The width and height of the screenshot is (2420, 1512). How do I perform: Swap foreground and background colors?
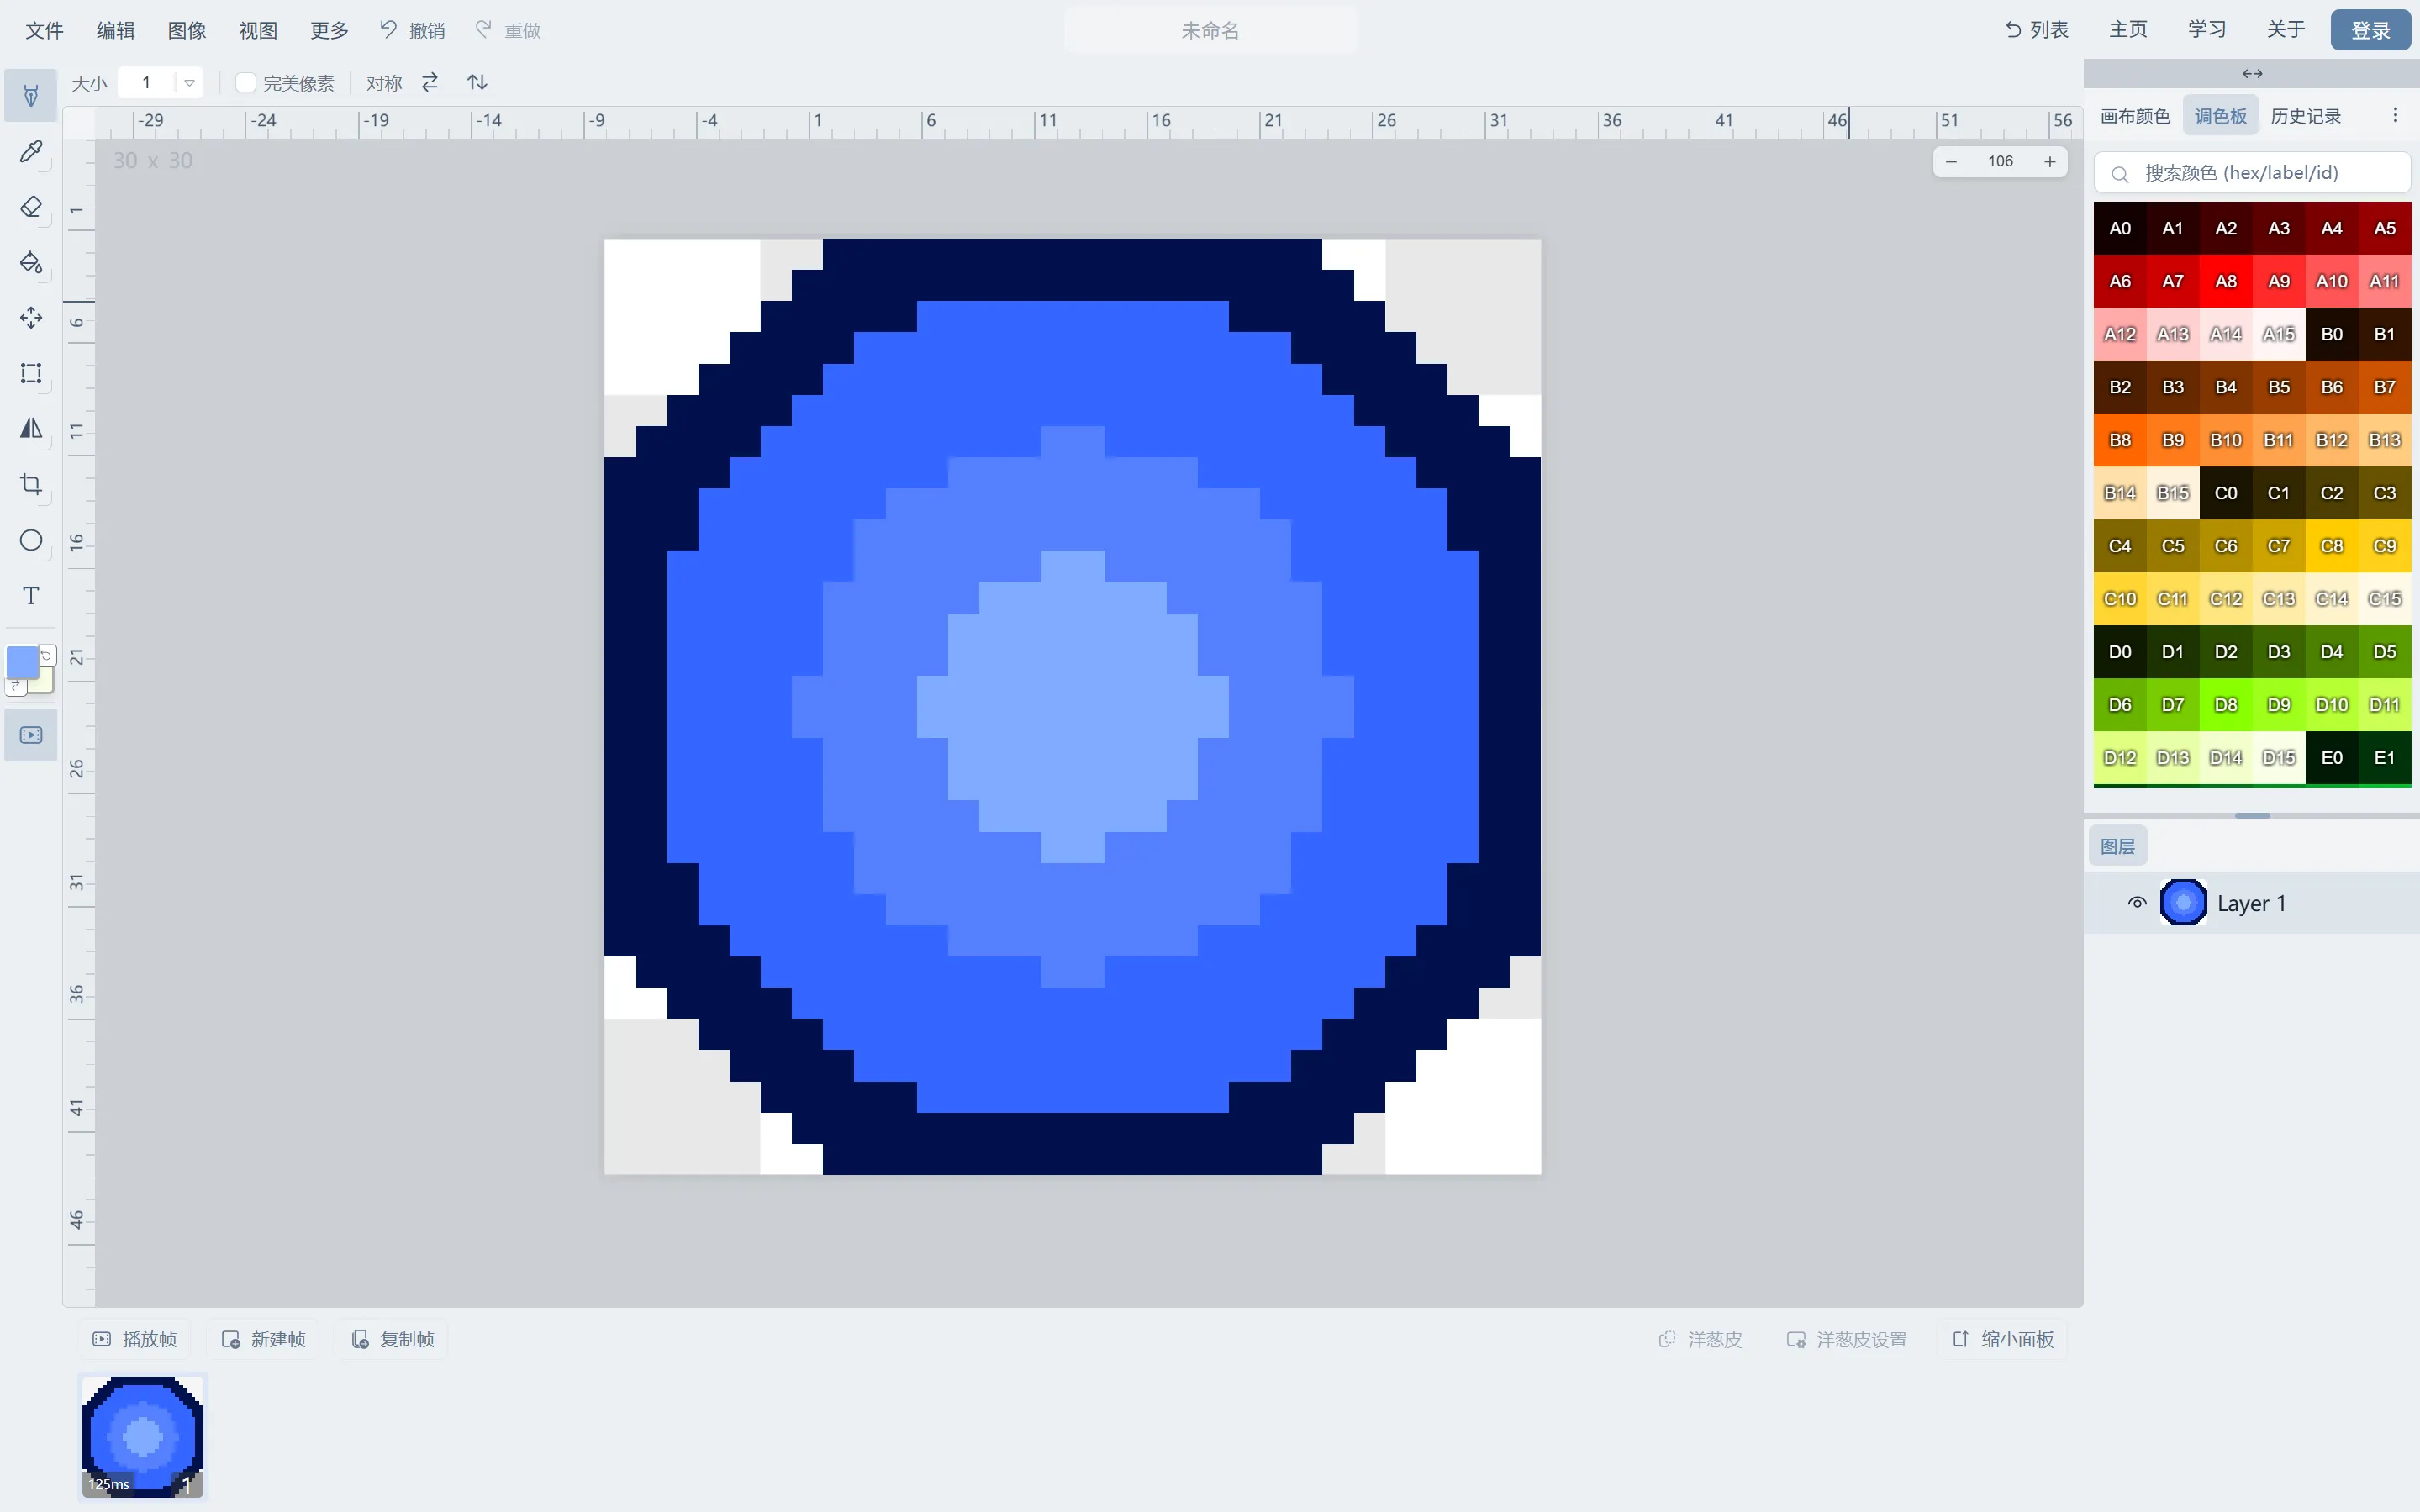click(16, 686)
